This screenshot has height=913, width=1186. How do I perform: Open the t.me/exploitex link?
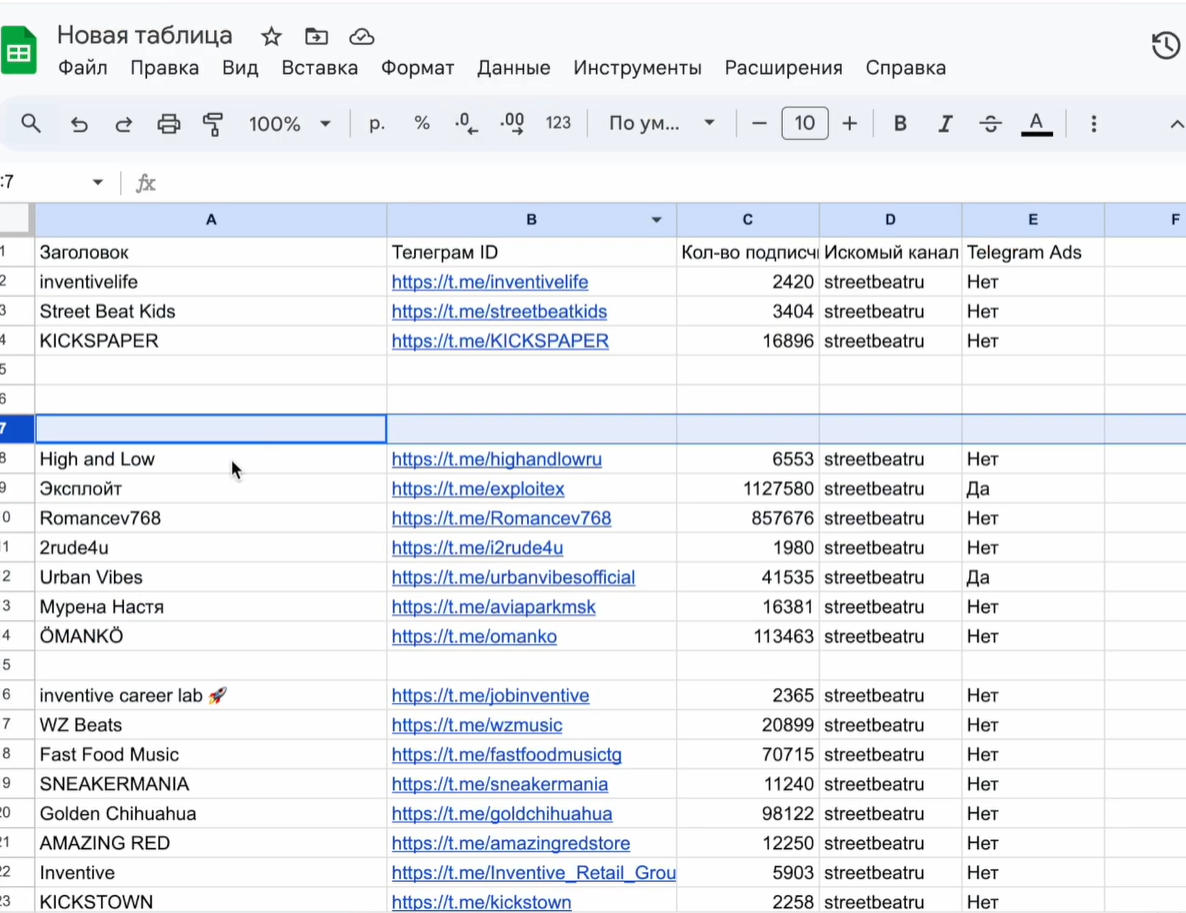[478, 489]
